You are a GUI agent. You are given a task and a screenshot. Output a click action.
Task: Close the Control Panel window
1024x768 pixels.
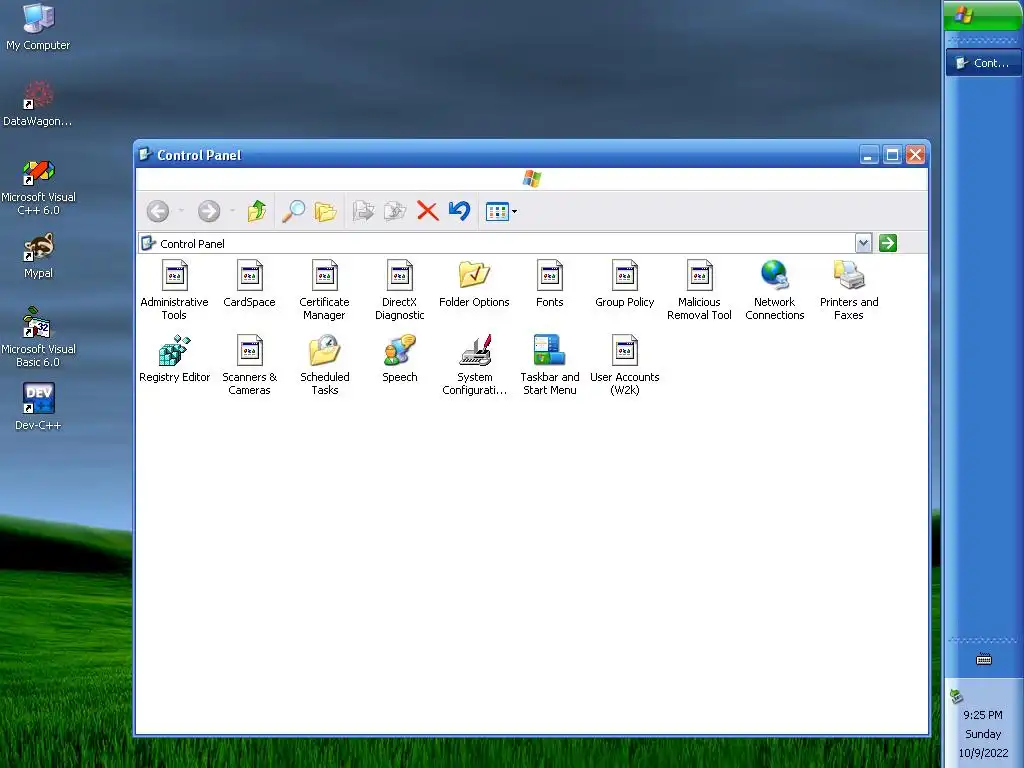point(916,155)
